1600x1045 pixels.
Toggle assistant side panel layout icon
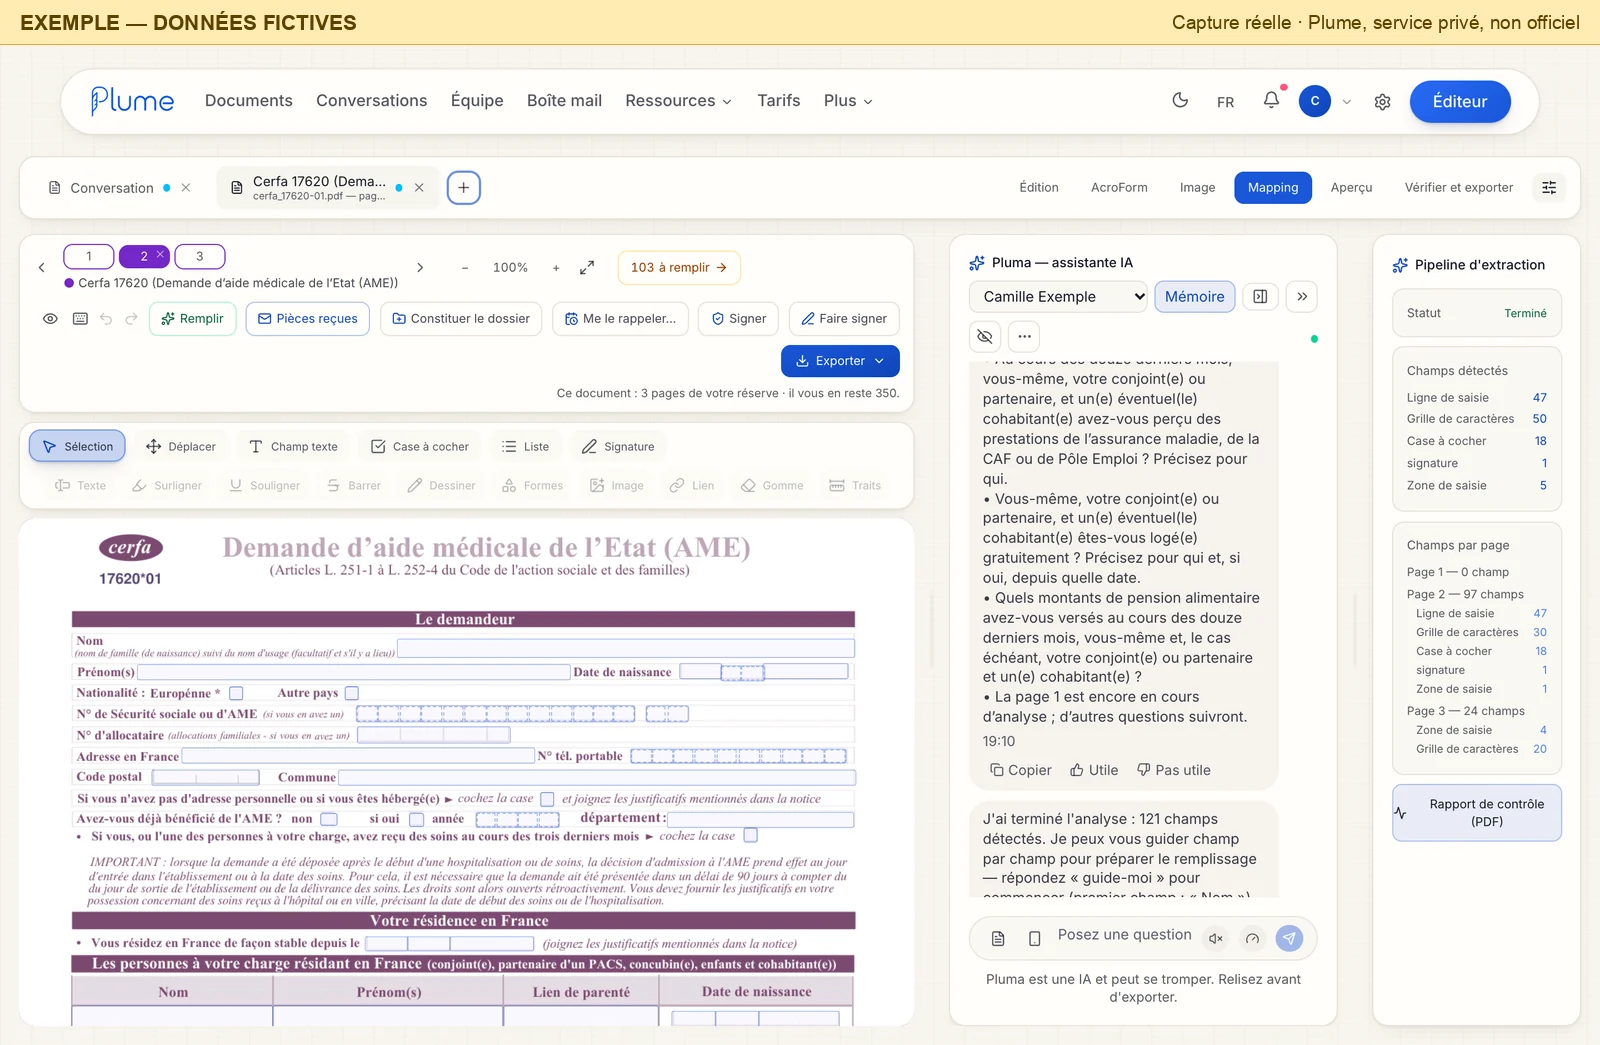1260,296
